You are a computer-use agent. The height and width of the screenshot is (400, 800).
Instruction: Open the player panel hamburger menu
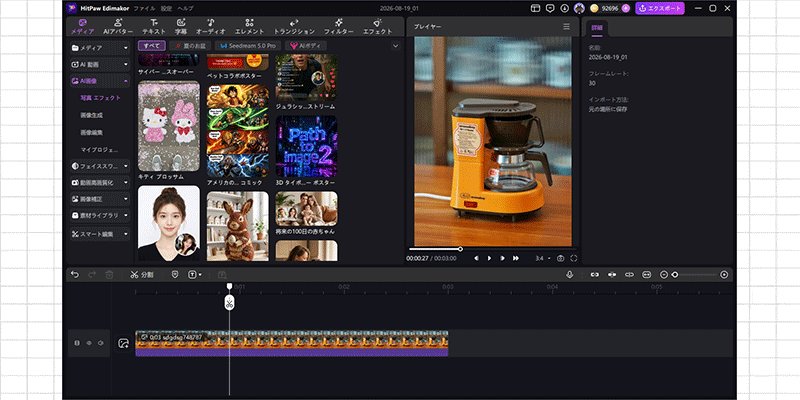[566, 27]
